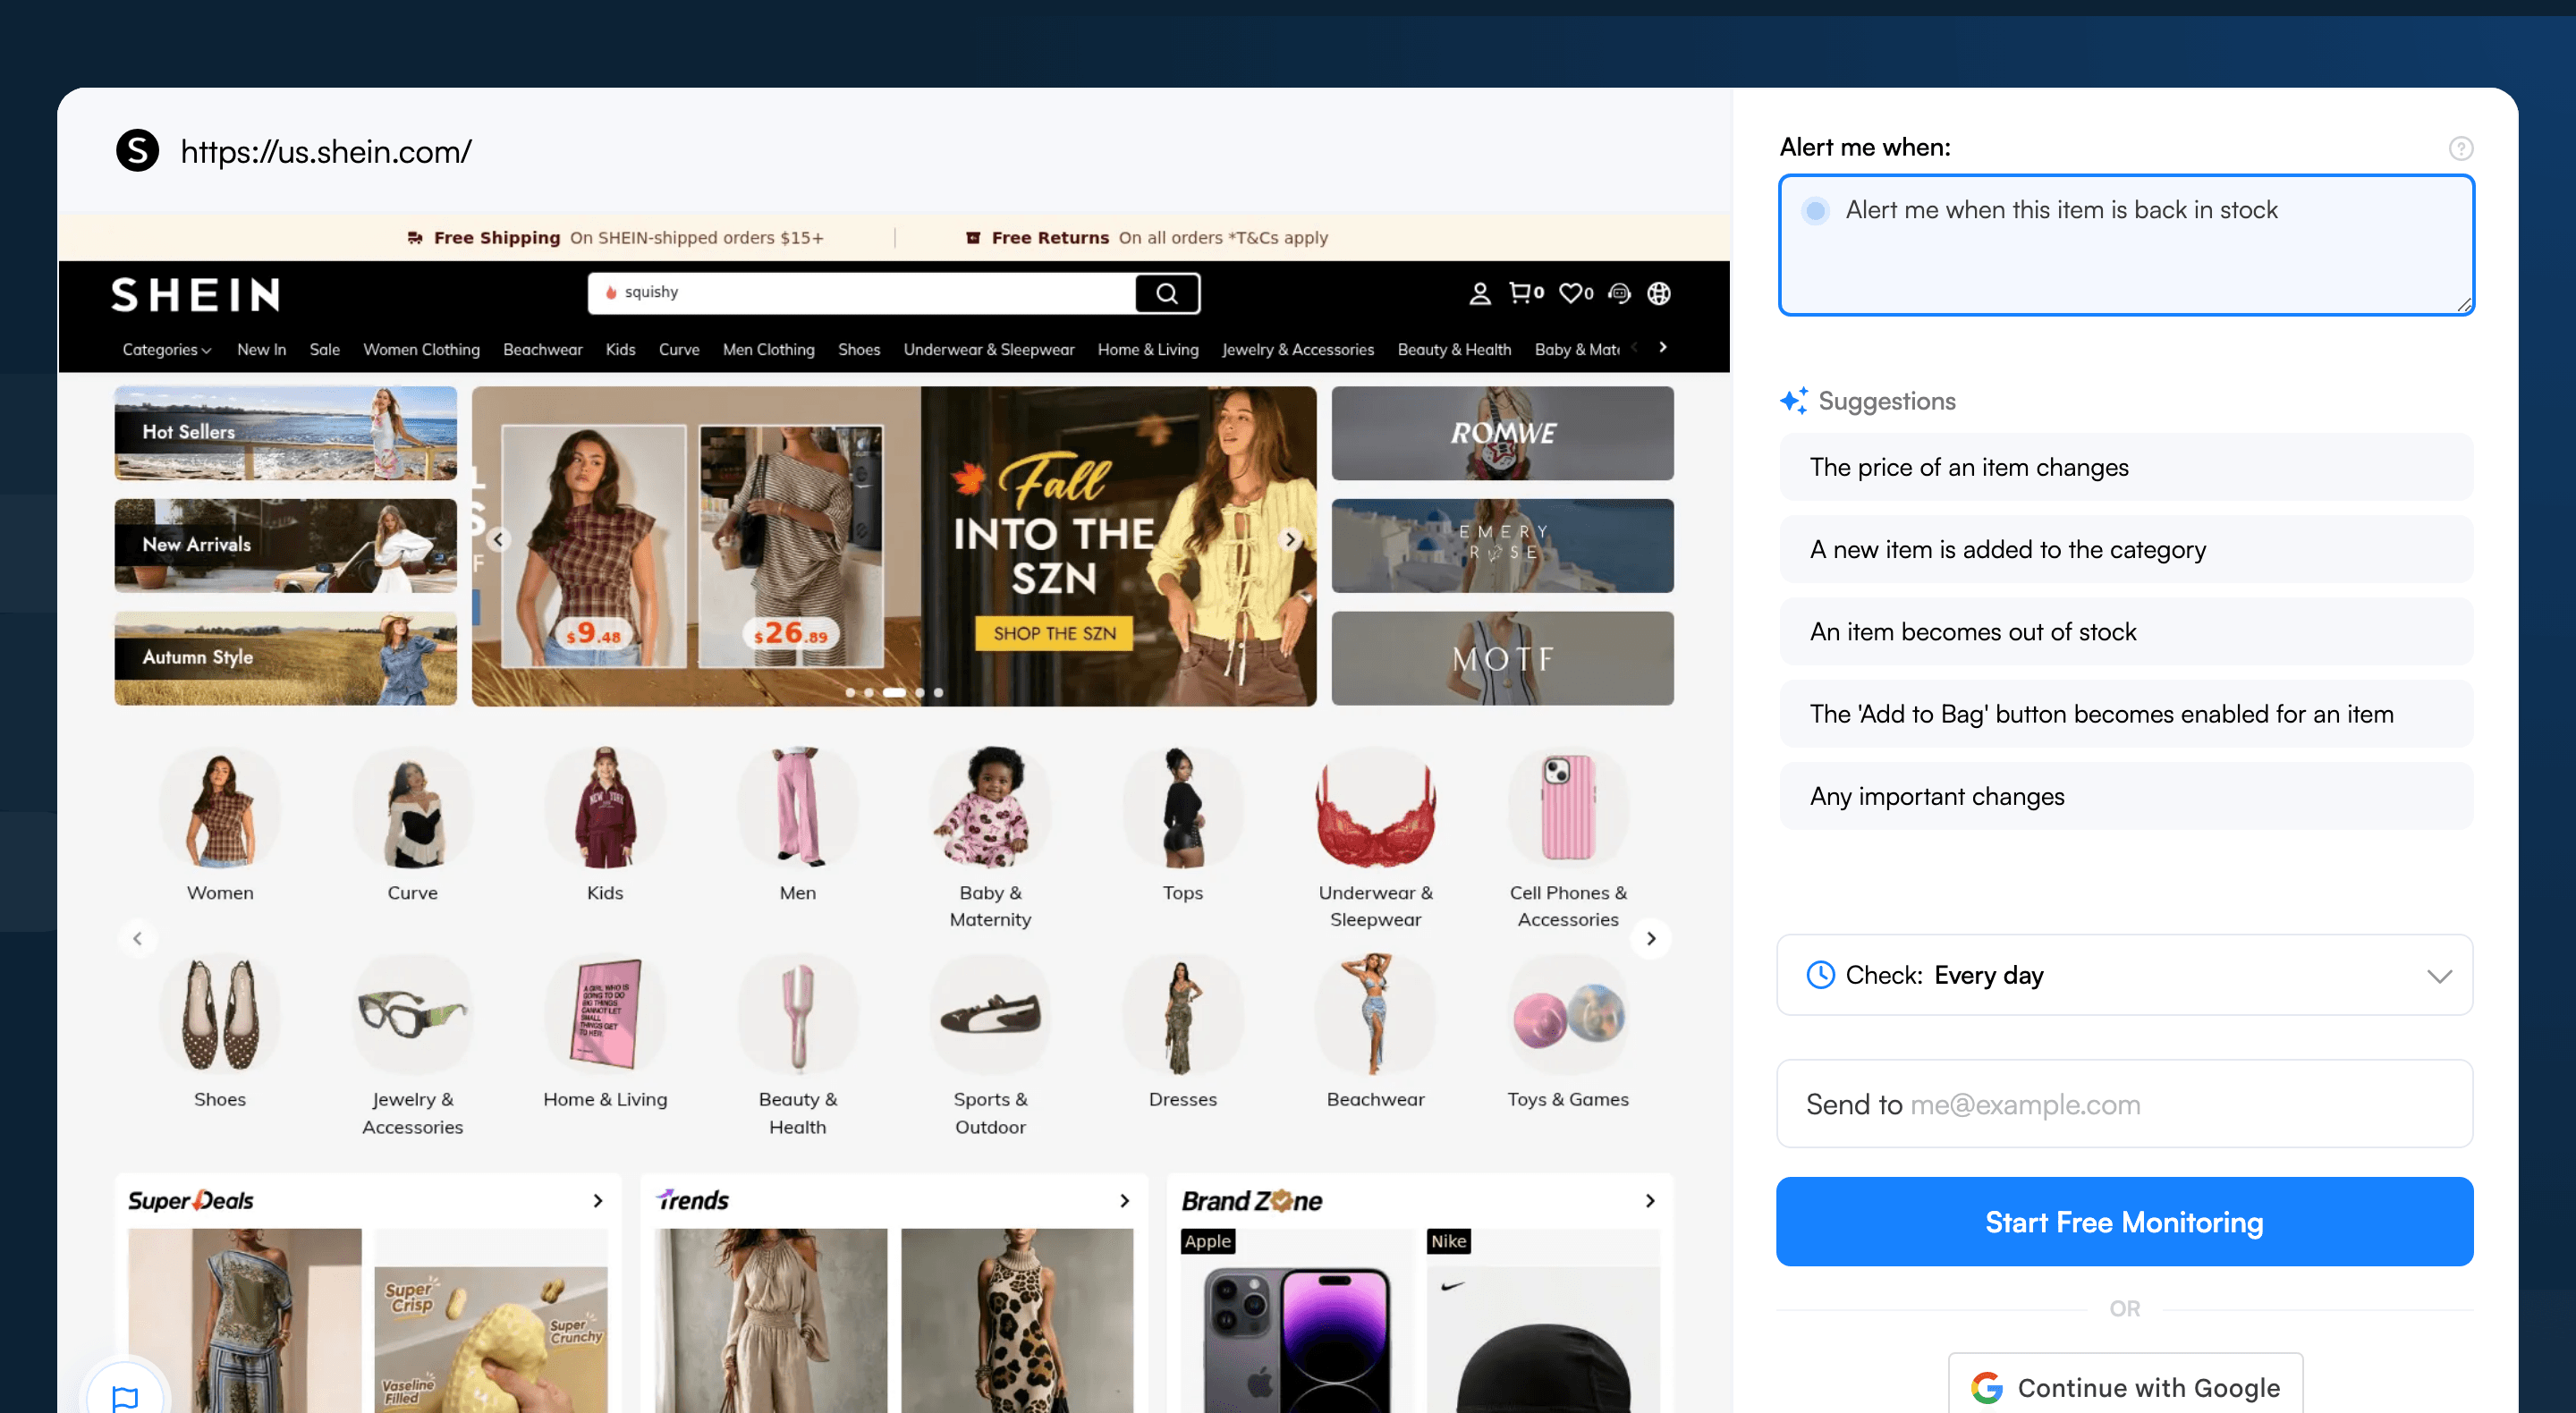
Task: Click the Alert me when text area
Action: [2126, 245]
